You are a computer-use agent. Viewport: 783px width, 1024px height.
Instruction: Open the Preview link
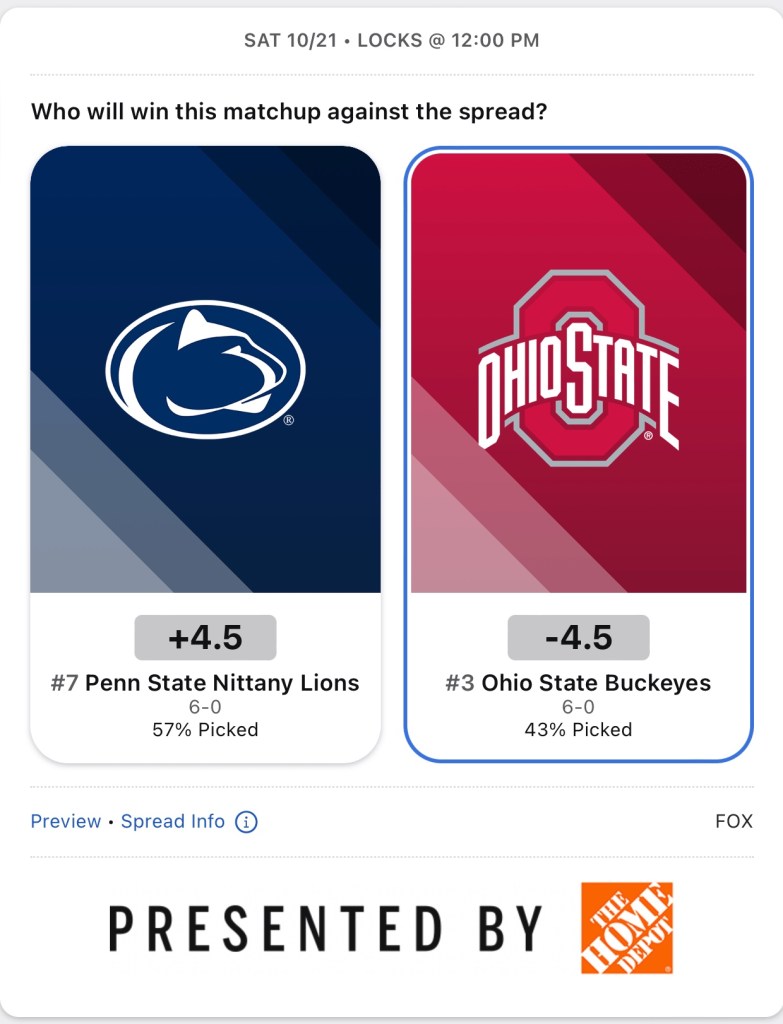[66, 822]
